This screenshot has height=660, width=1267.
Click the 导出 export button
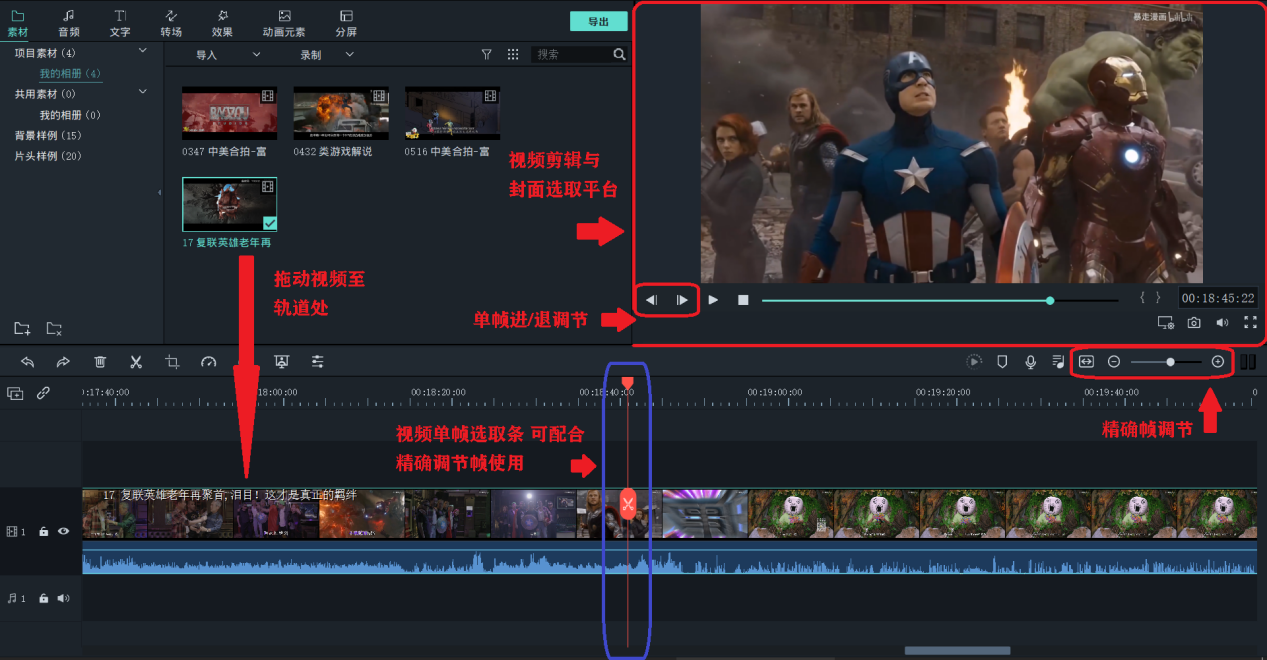pyautogui.click(x=598, y=21)
